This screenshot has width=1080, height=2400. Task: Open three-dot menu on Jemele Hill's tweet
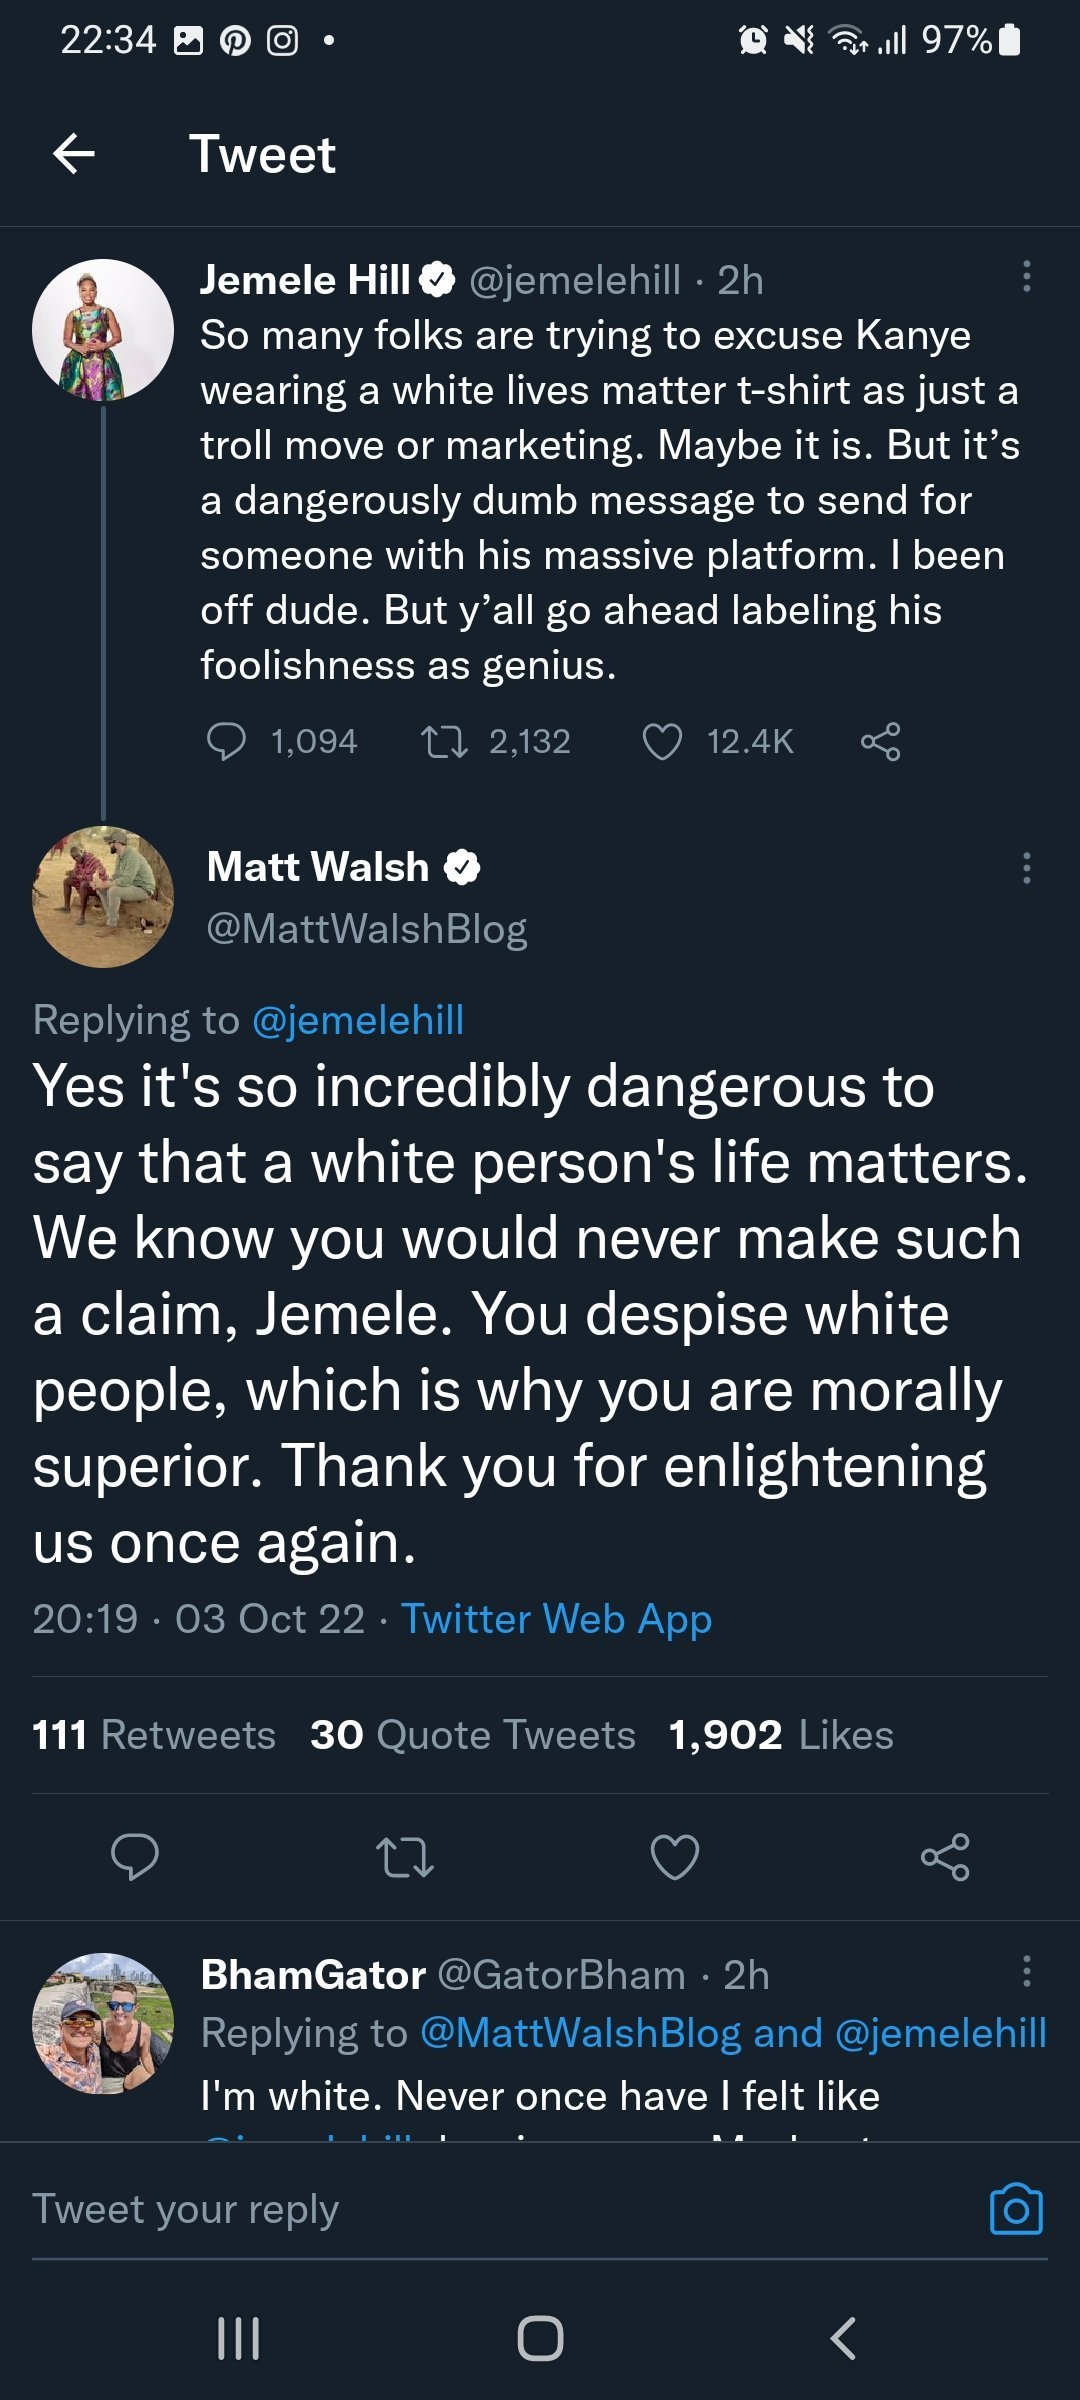click(x=1026, y=277)
